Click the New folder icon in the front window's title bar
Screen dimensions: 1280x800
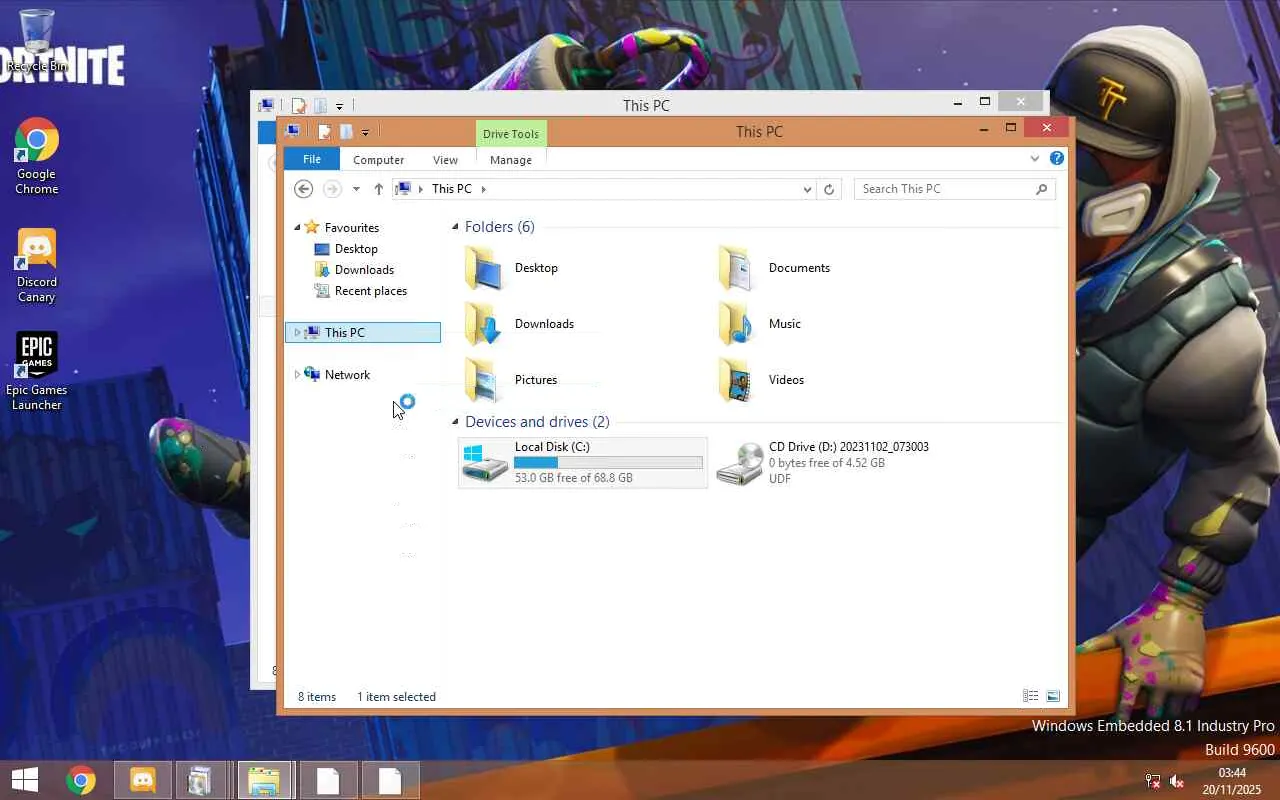pyautogui.click(x=345, y=131)
